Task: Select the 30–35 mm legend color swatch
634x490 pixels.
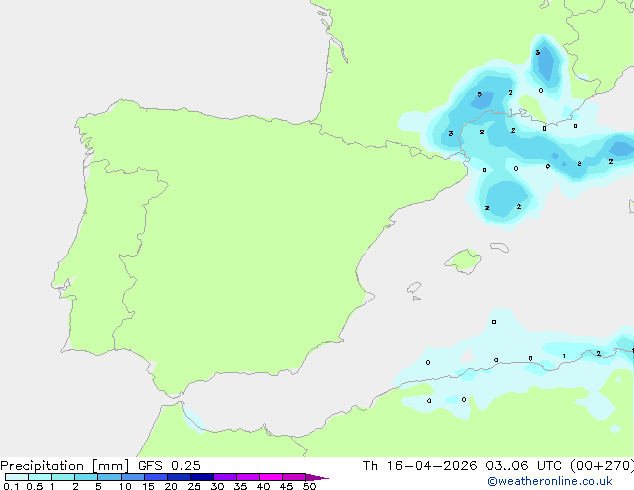Action: click(225, 477)
